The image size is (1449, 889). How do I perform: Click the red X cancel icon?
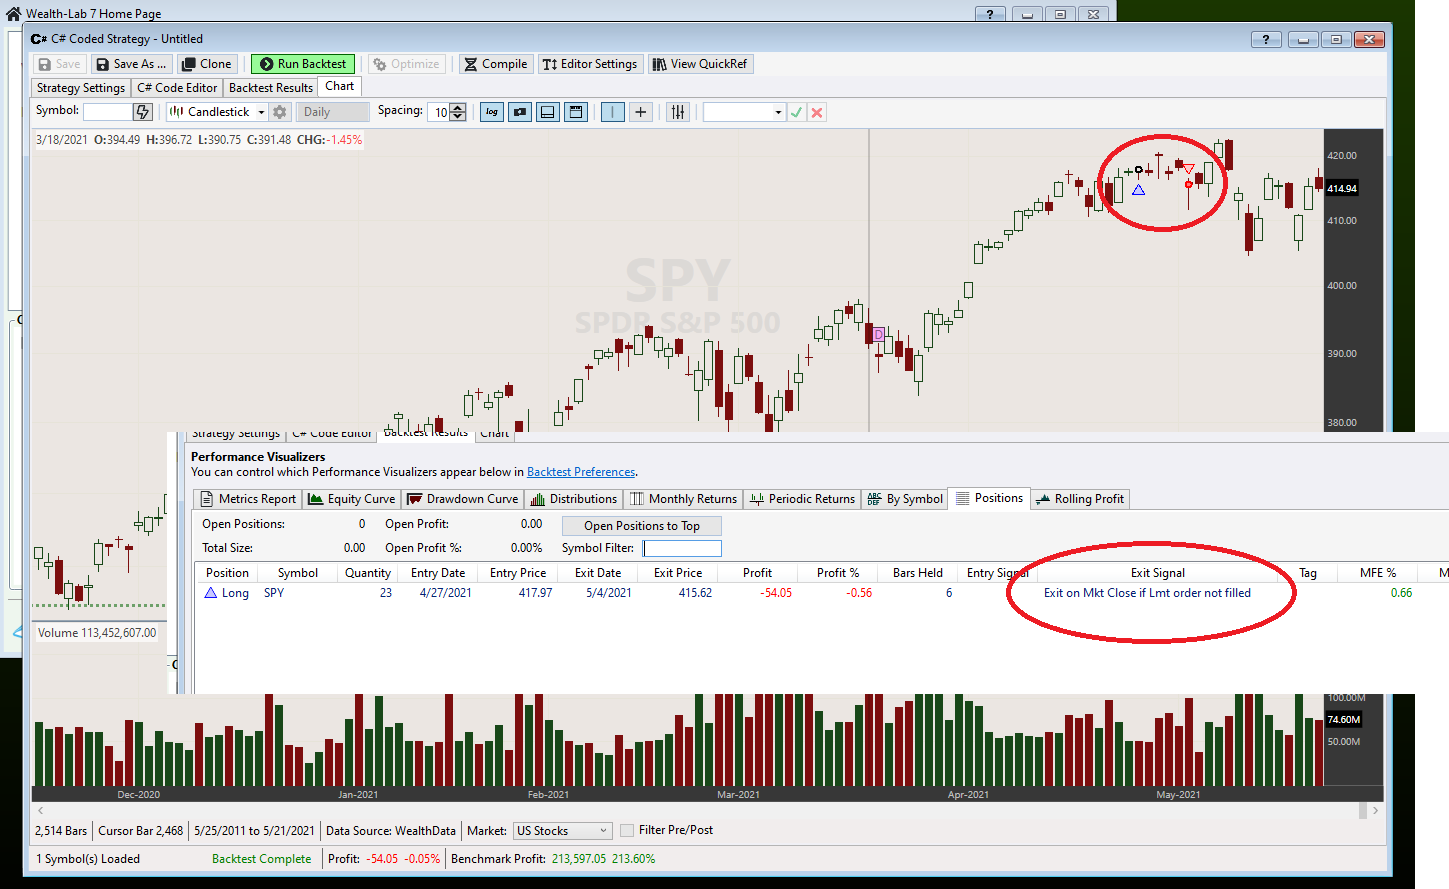pyautogui.click(x=817, y=112)
